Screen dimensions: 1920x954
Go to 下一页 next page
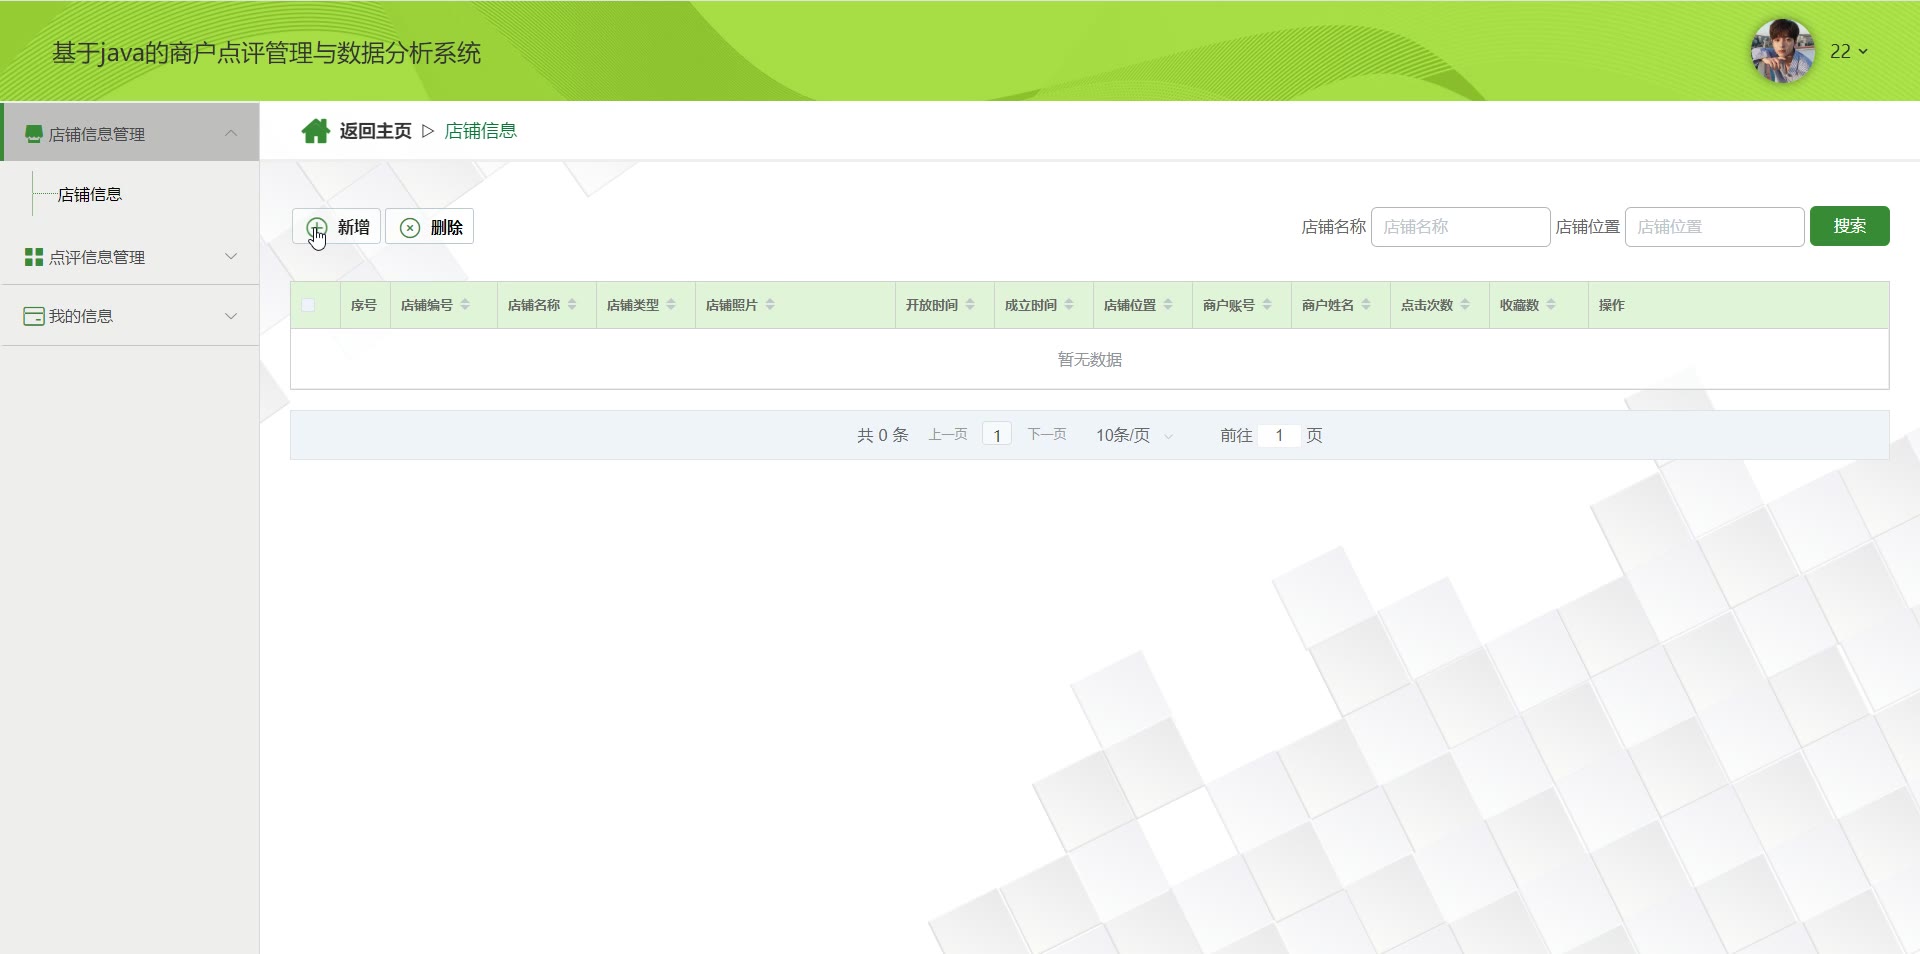click(1047, 434)
